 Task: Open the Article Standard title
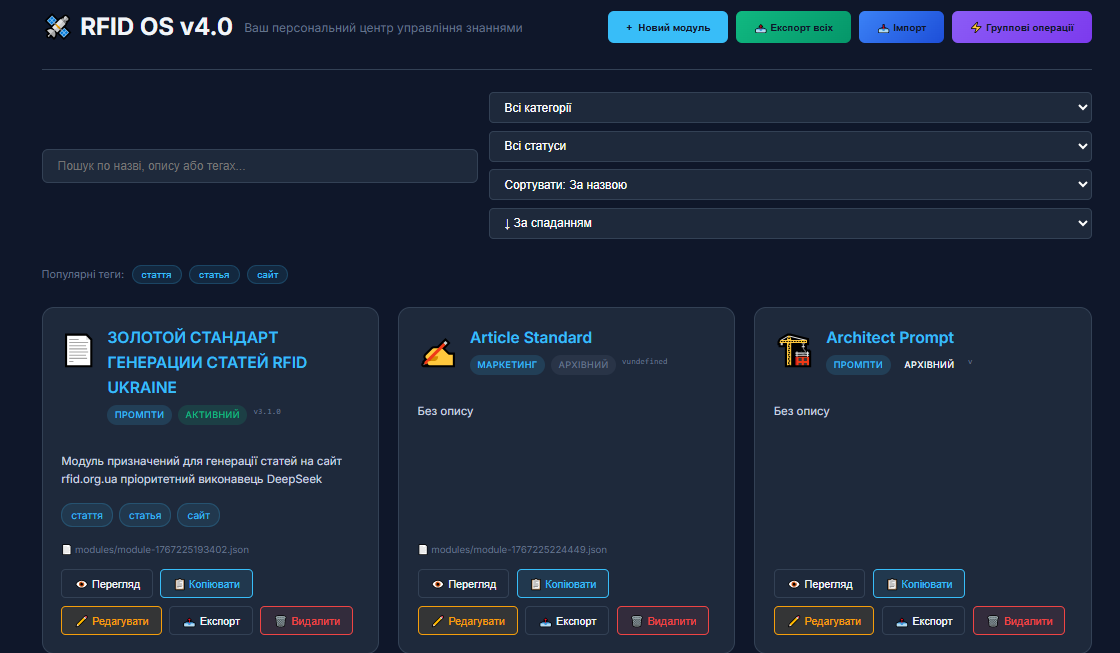coord(531,337)
